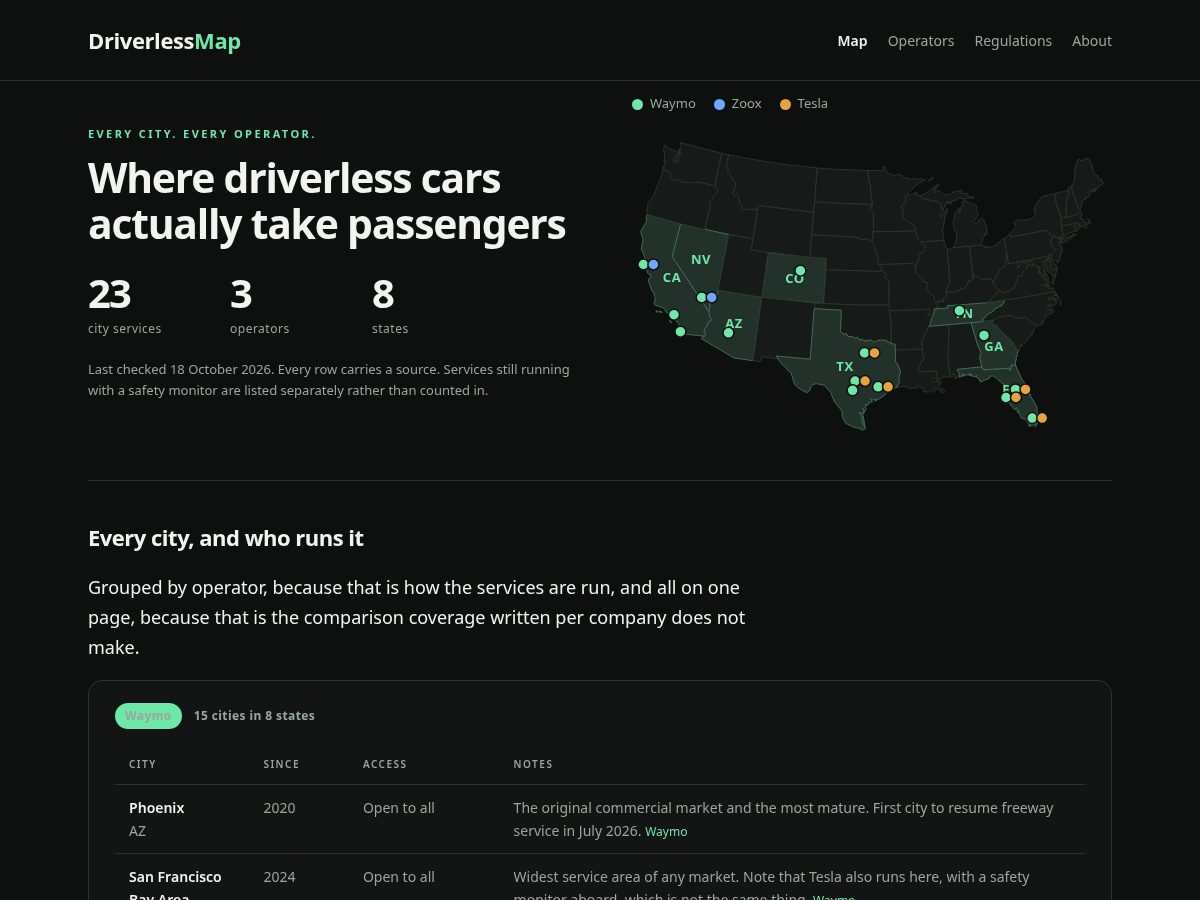Click the green Waymo dot beside the coastal Zoox dot

(643, 265)
